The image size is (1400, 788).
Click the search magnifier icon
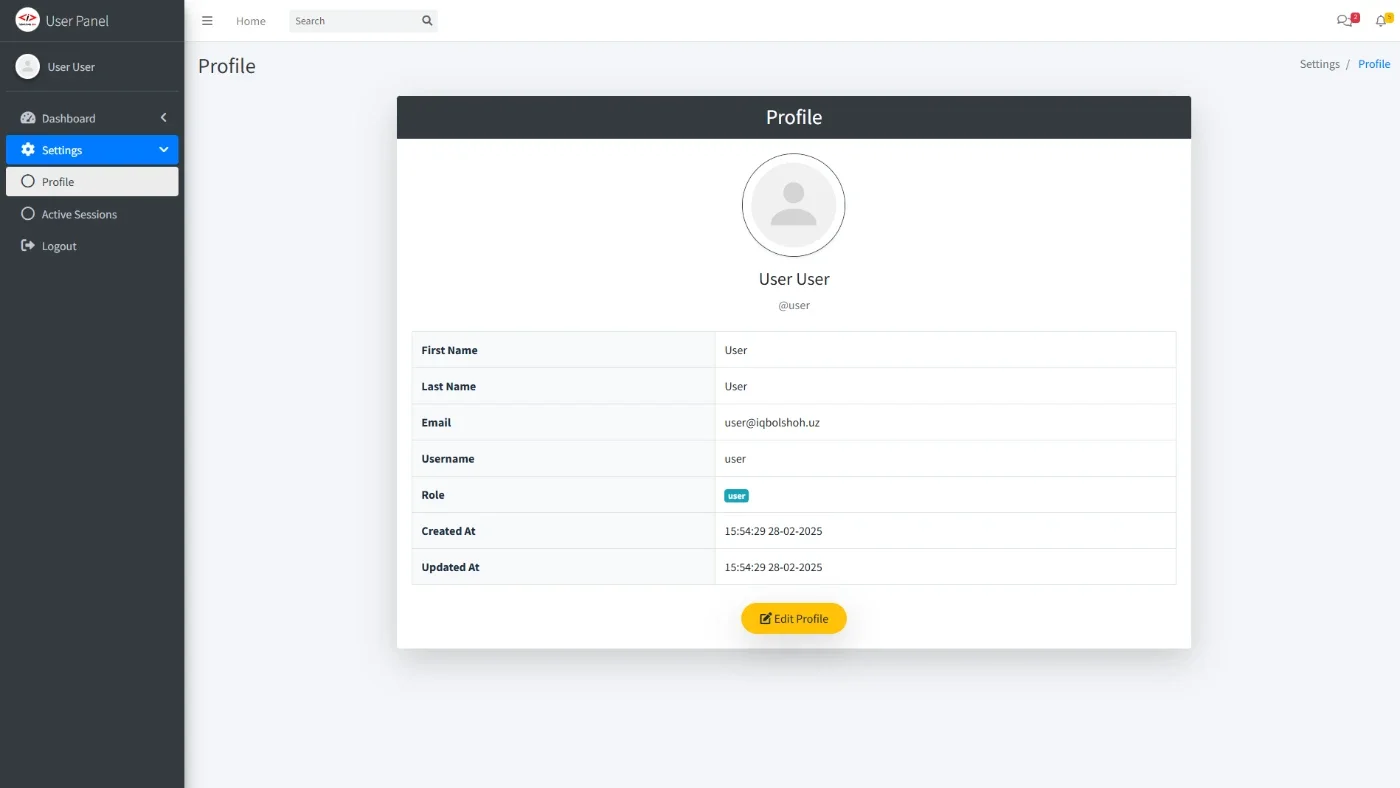click(x=427, y=21)
